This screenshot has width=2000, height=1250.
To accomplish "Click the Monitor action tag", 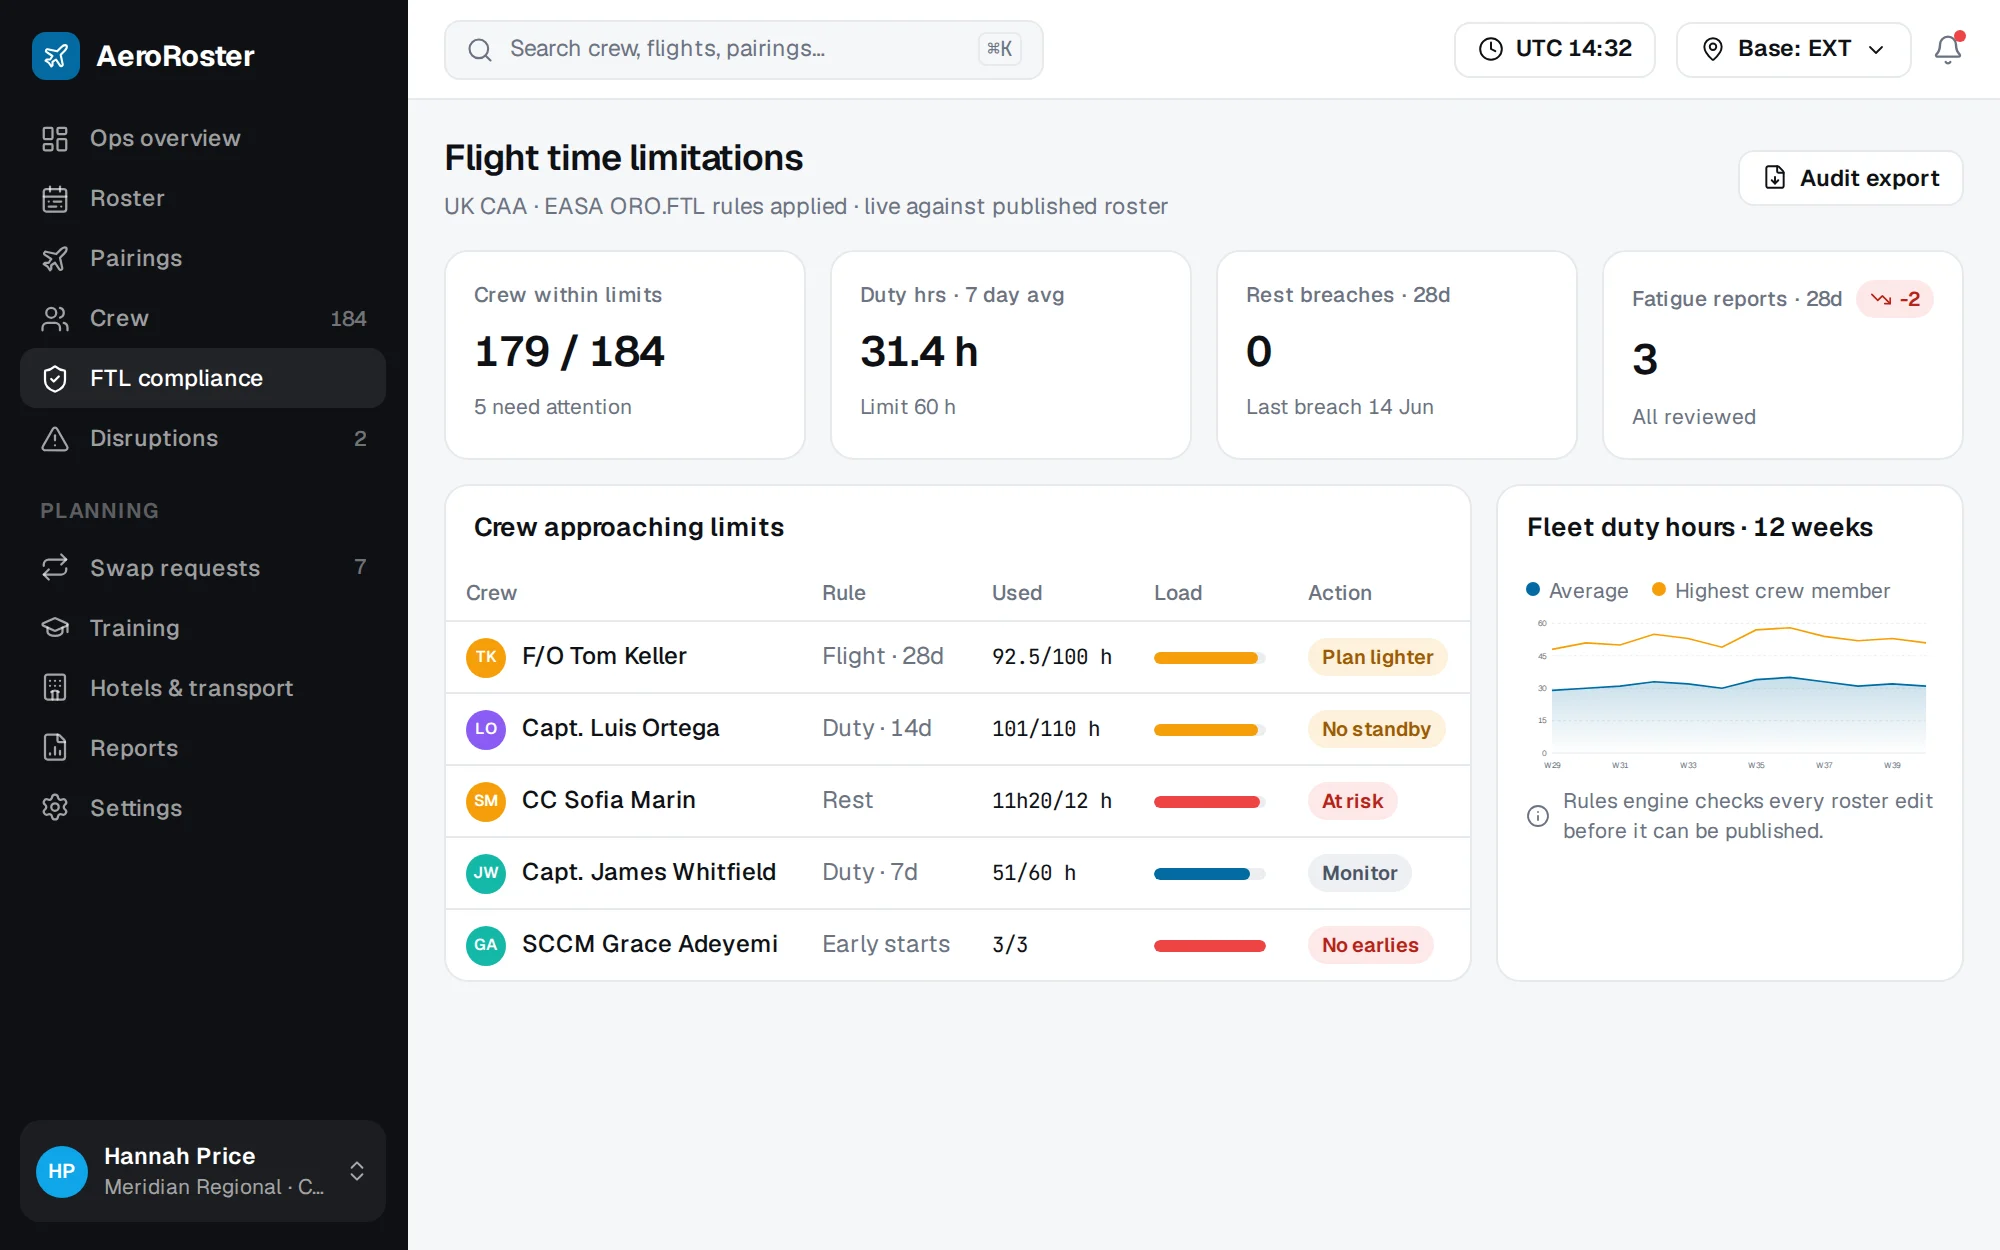I will tap(1359, 873).
